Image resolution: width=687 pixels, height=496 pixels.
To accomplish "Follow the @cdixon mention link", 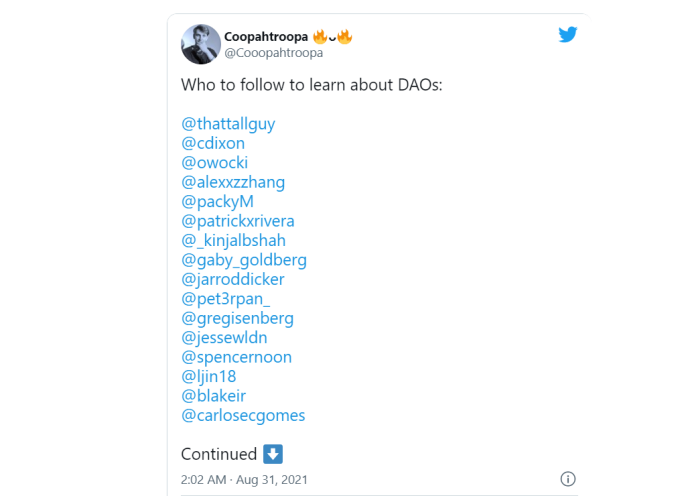I will [213, 143].
